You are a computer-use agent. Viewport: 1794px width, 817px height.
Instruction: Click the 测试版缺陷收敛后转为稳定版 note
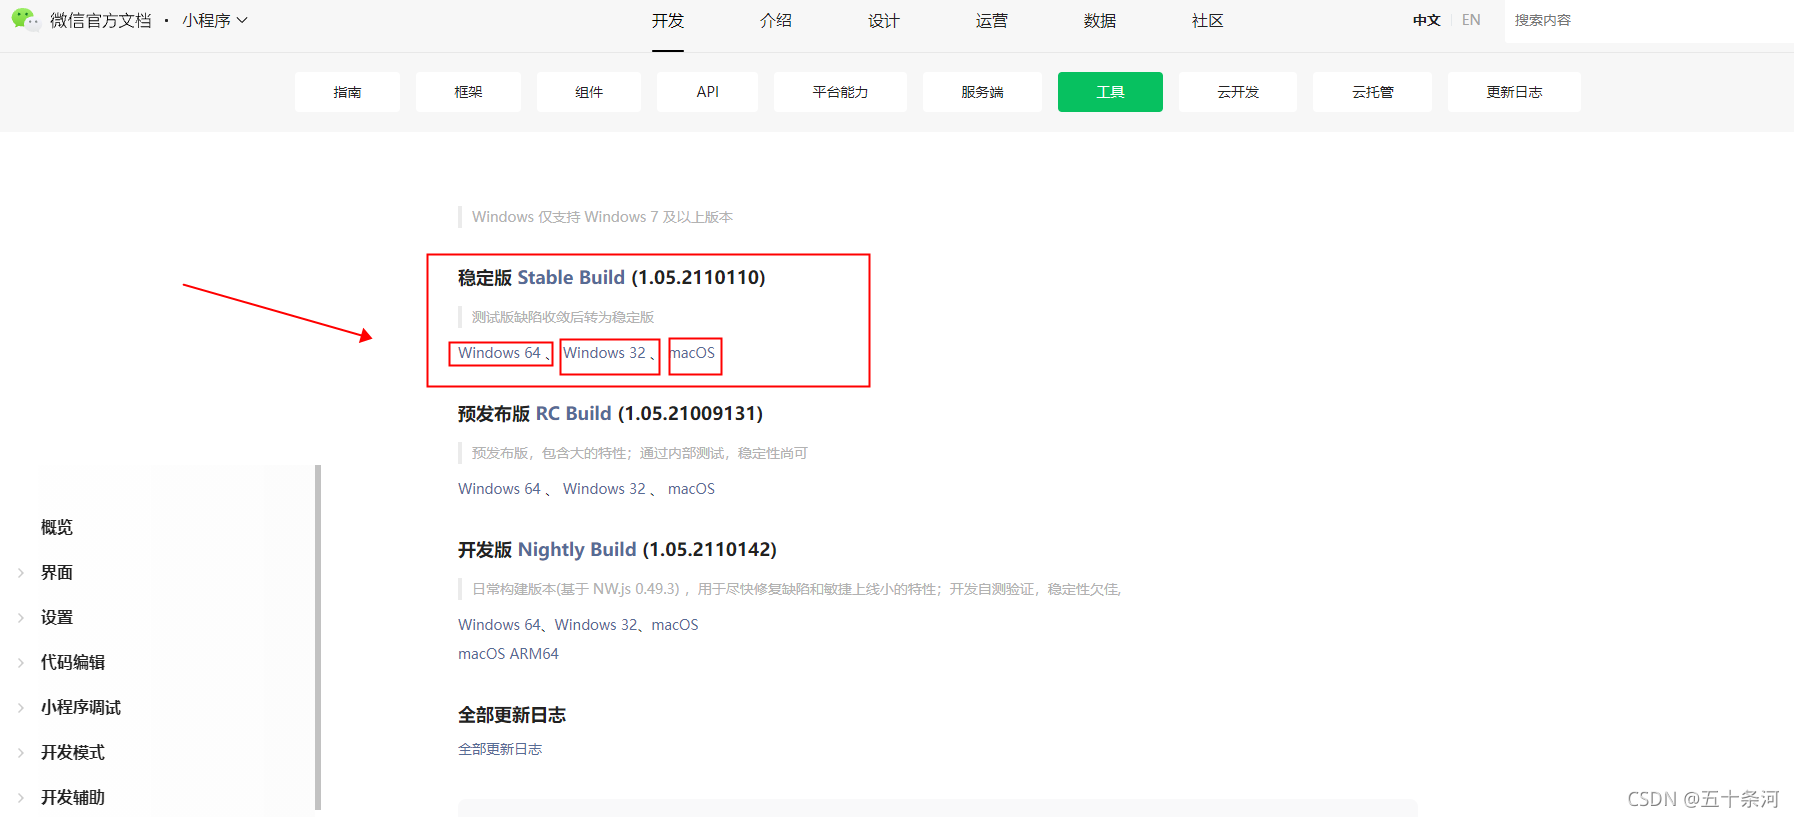[x=563, y=317]
